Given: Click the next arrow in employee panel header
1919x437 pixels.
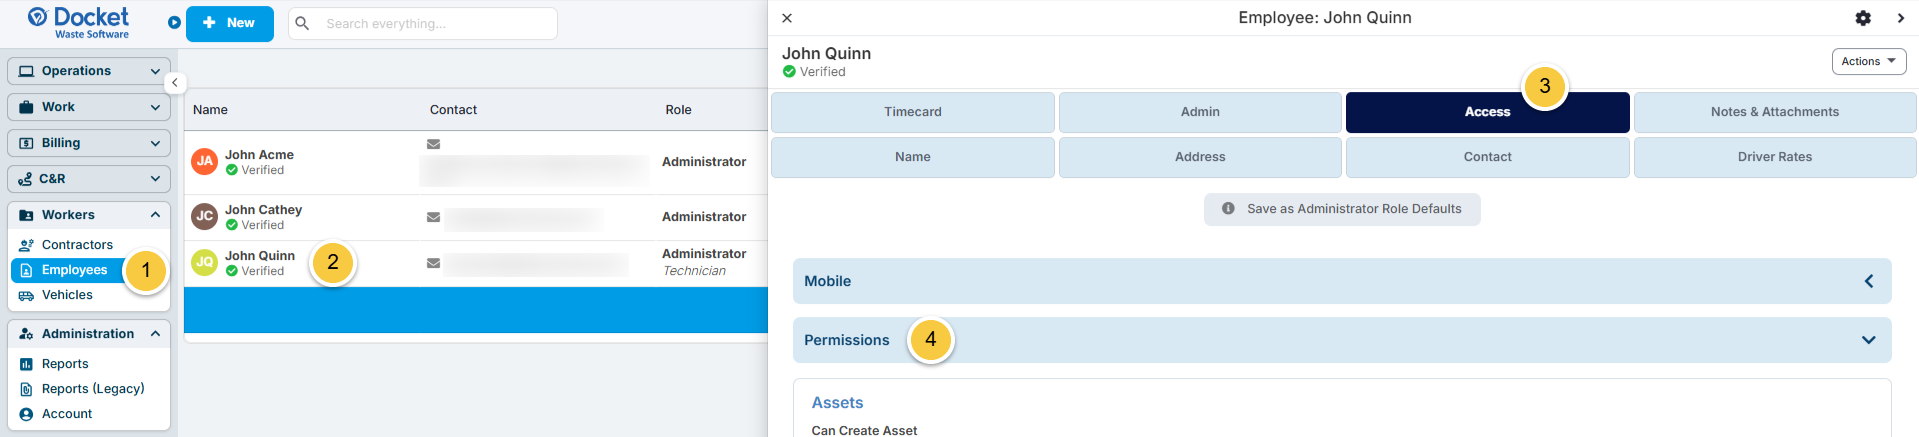Looking at the screenshot, I should (1900, 18).
